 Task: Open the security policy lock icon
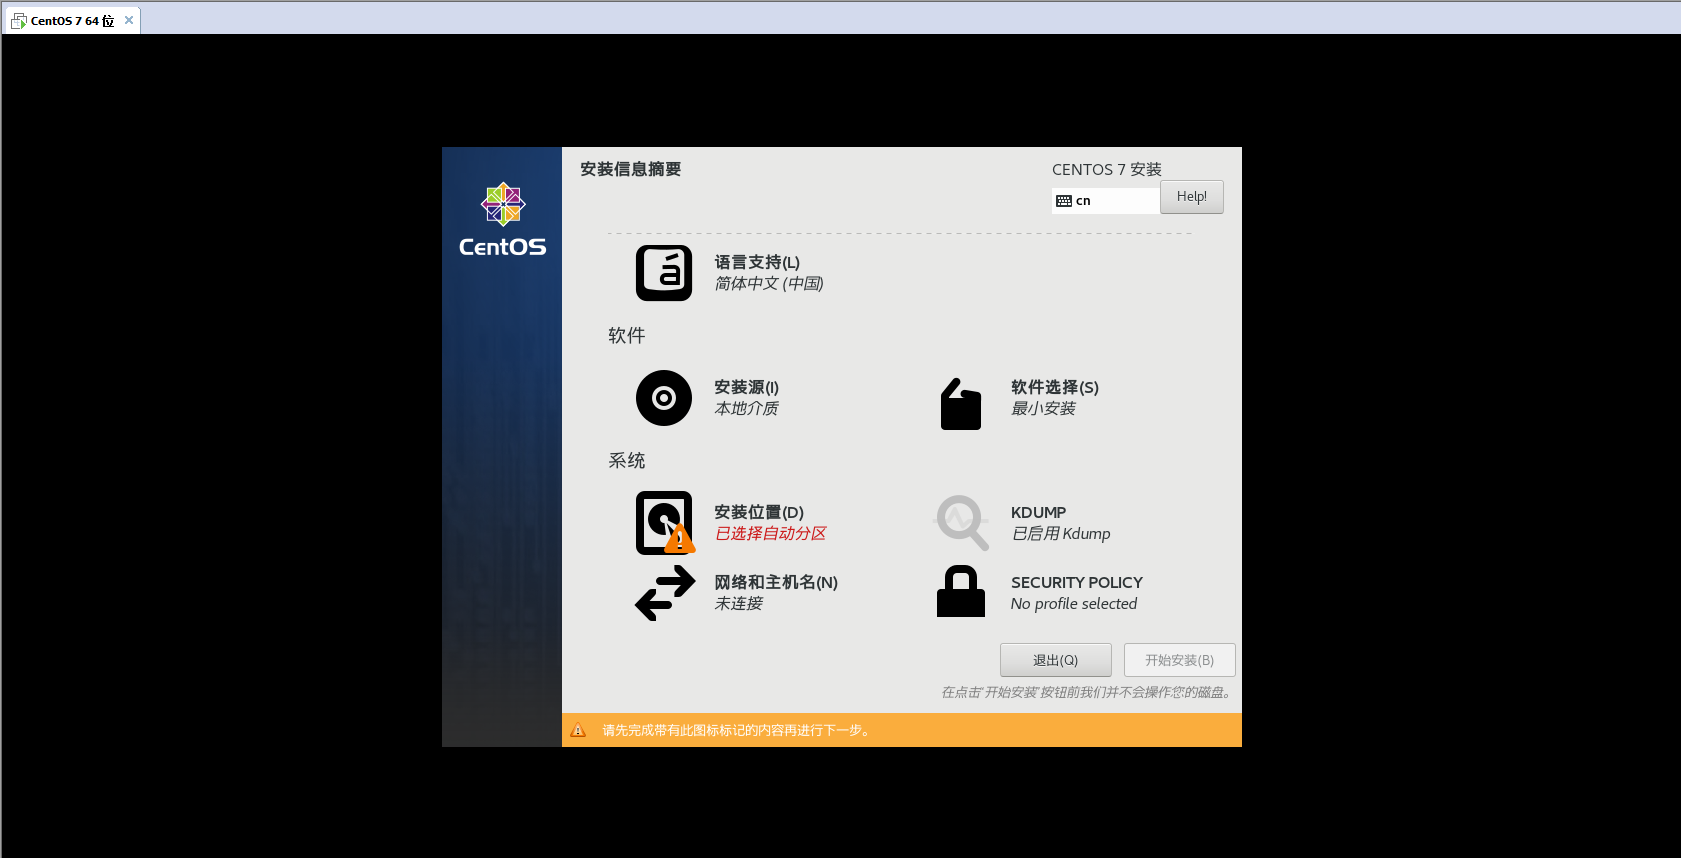pyautogui.click(x=961, y=591)
